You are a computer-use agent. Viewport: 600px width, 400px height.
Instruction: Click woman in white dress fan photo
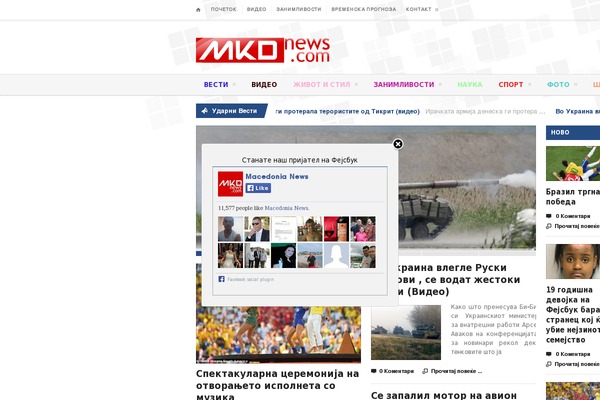pos(230,255)
